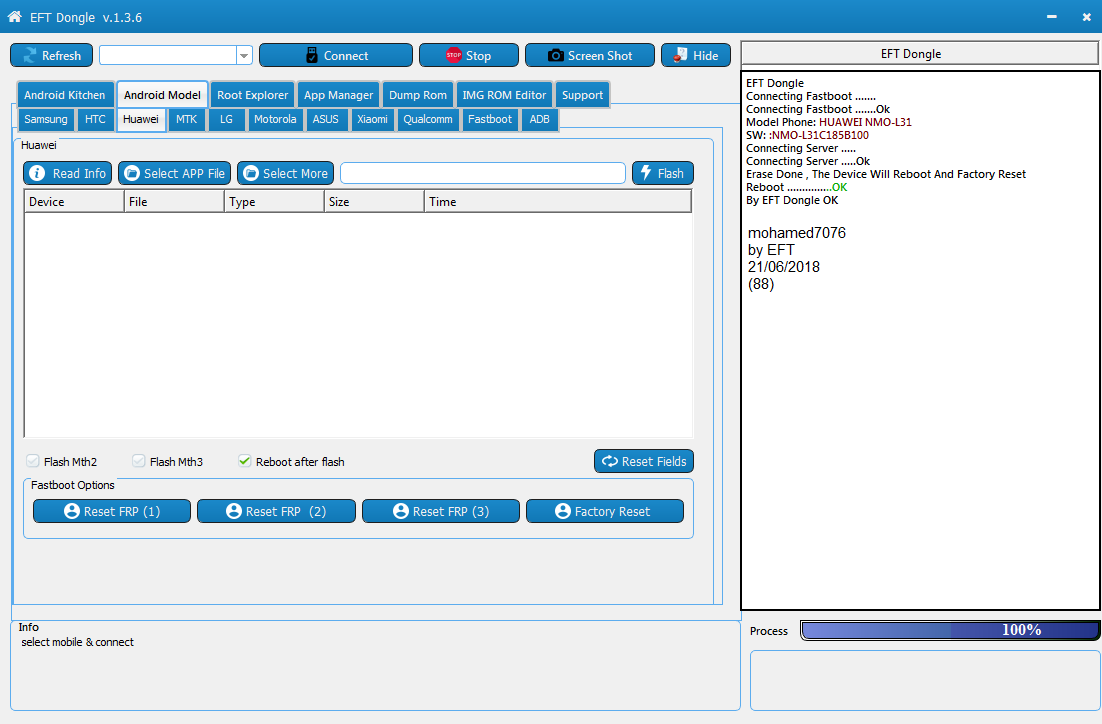This screenshot has width=1102, height=724.
Task: Open the Support tab
Action: point(583,95)
